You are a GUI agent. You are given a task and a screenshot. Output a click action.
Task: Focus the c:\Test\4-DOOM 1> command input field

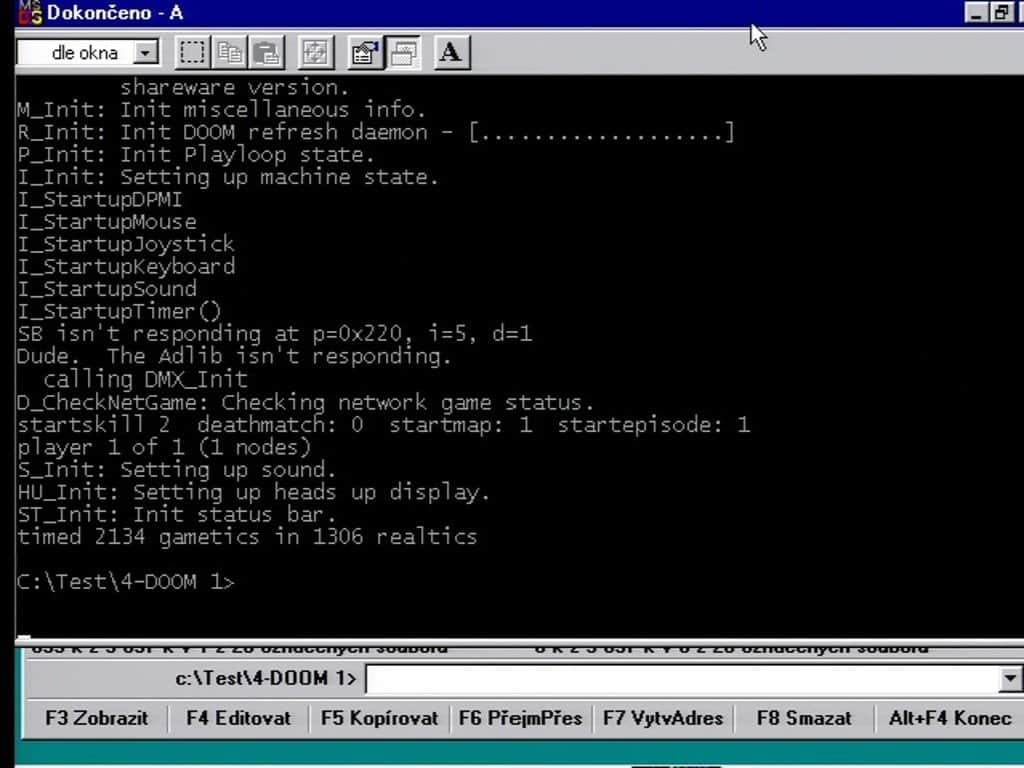682,679
